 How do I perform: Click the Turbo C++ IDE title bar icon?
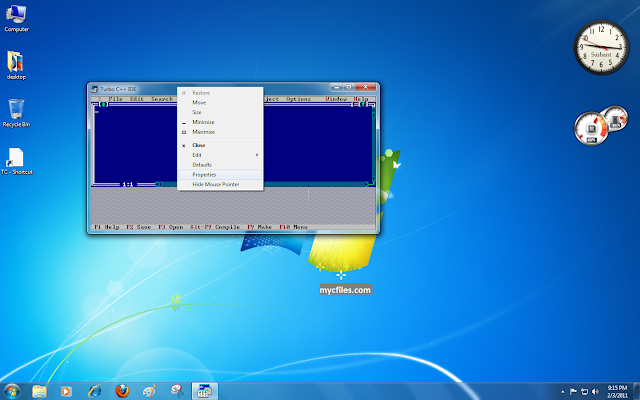95,89
